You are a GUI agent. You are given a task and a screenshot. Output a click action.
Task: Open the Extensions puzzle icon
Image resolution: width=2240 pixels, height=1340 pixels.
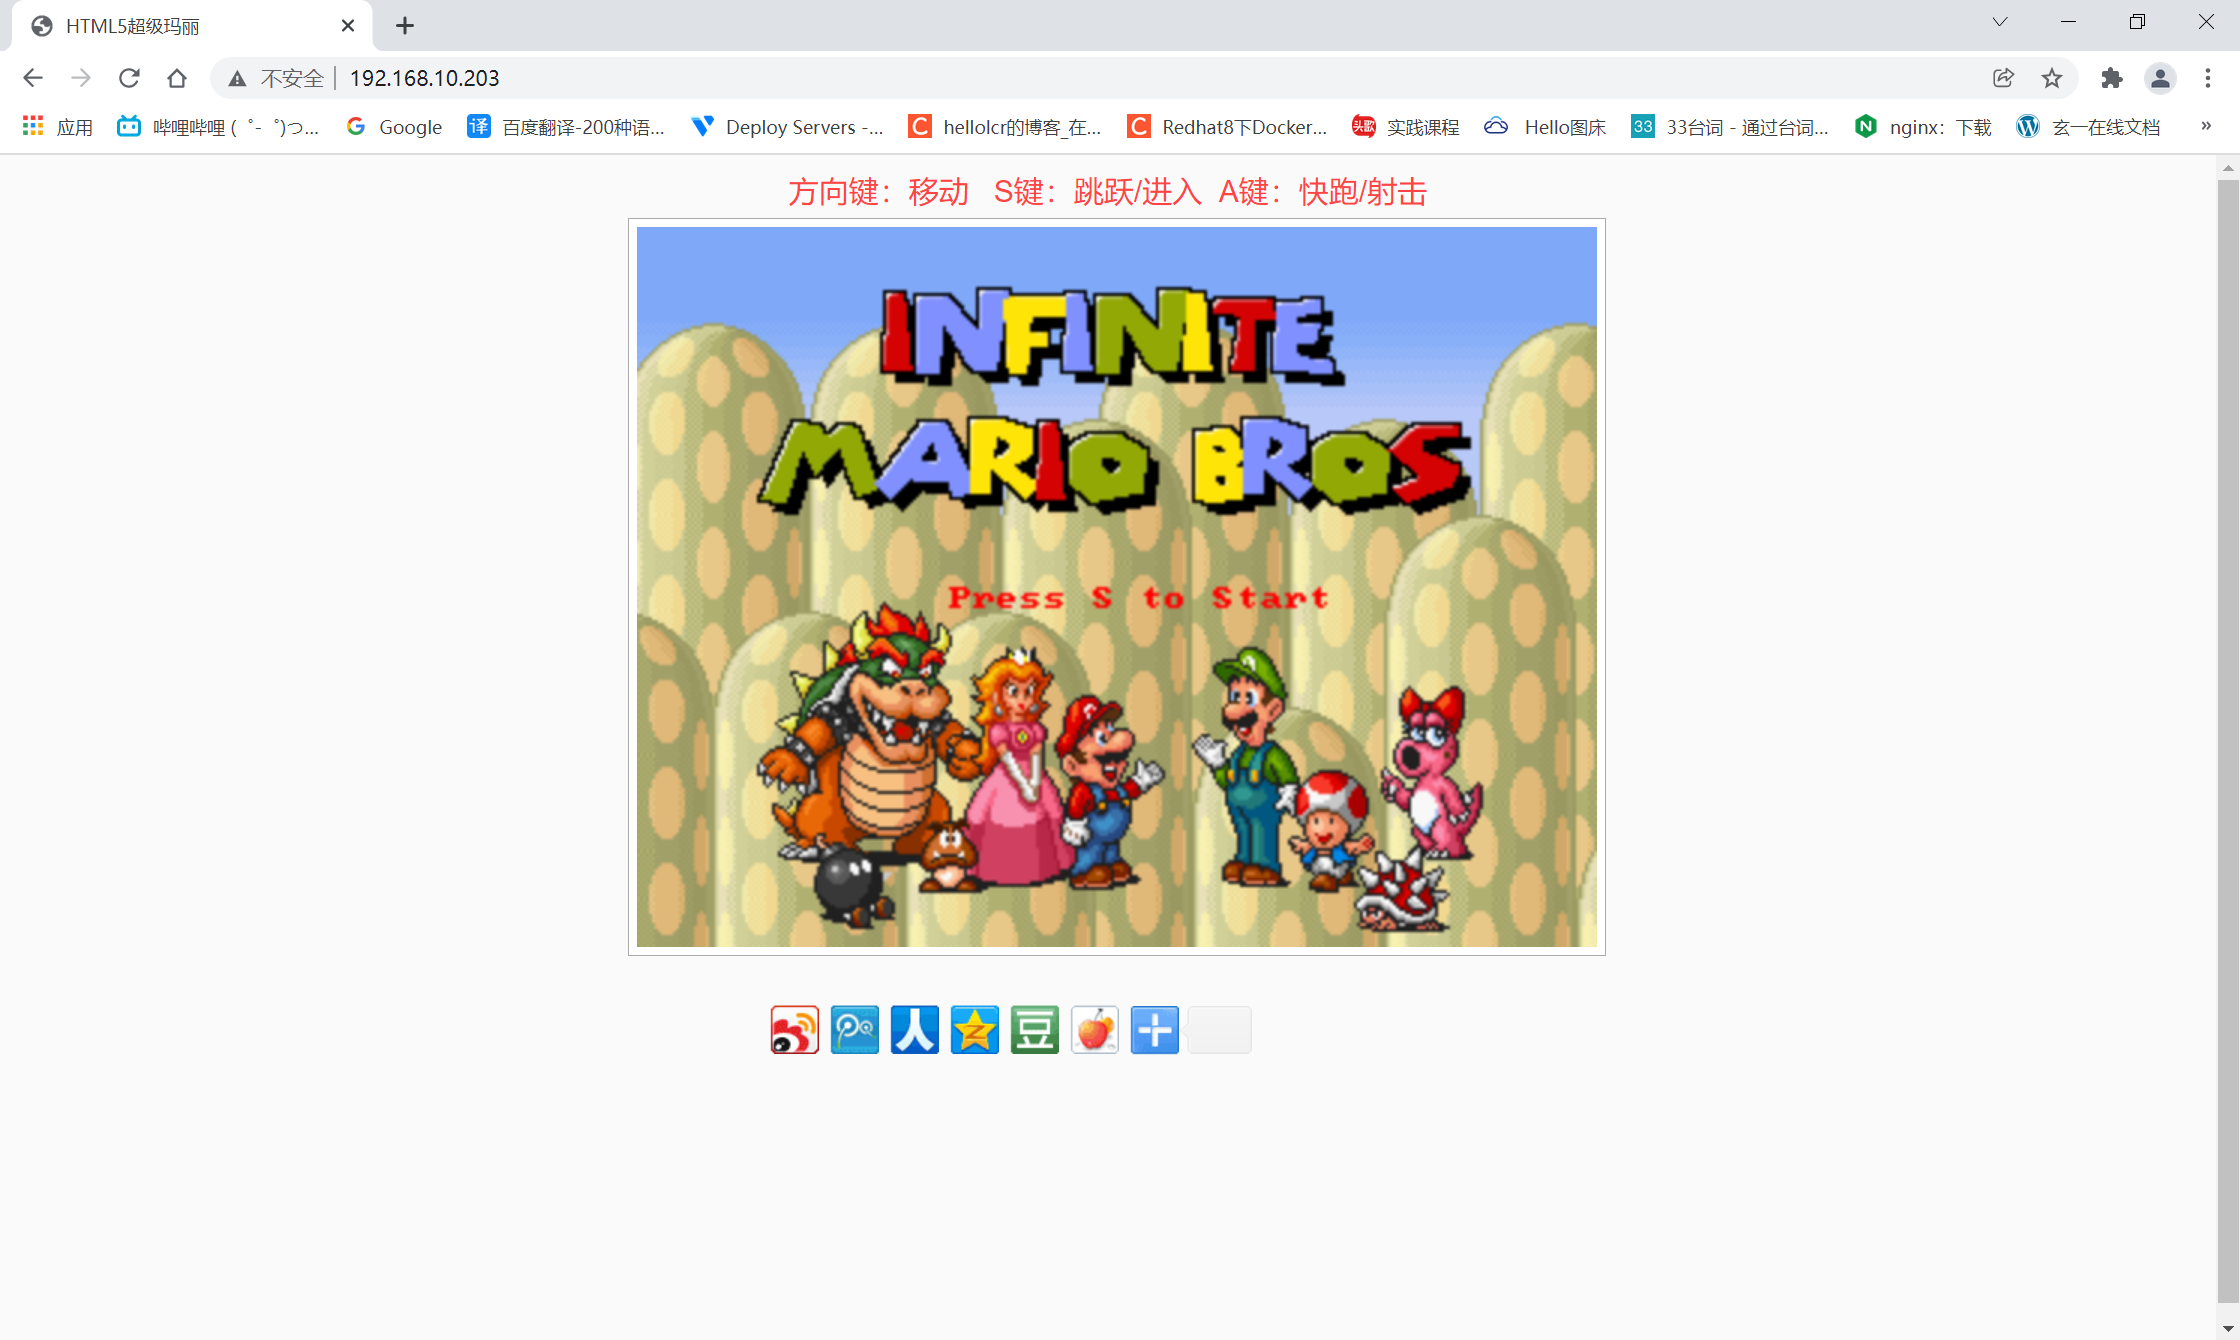click(x=2111, y=78)
